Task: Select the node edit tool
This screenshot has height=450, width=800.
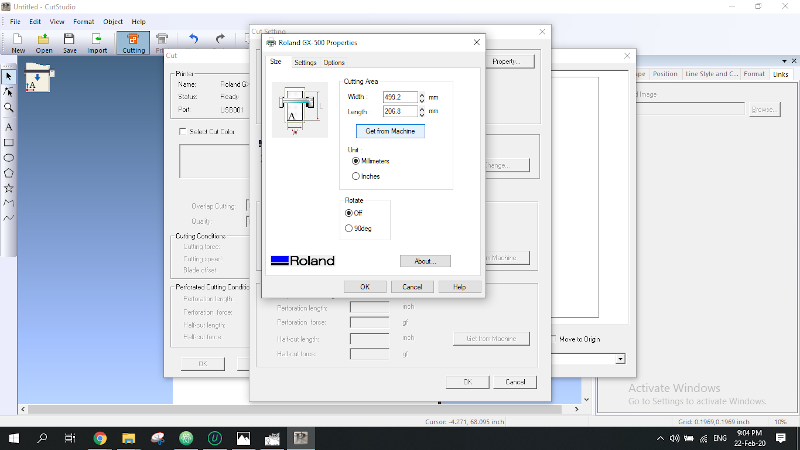Action: pos(9,92)
